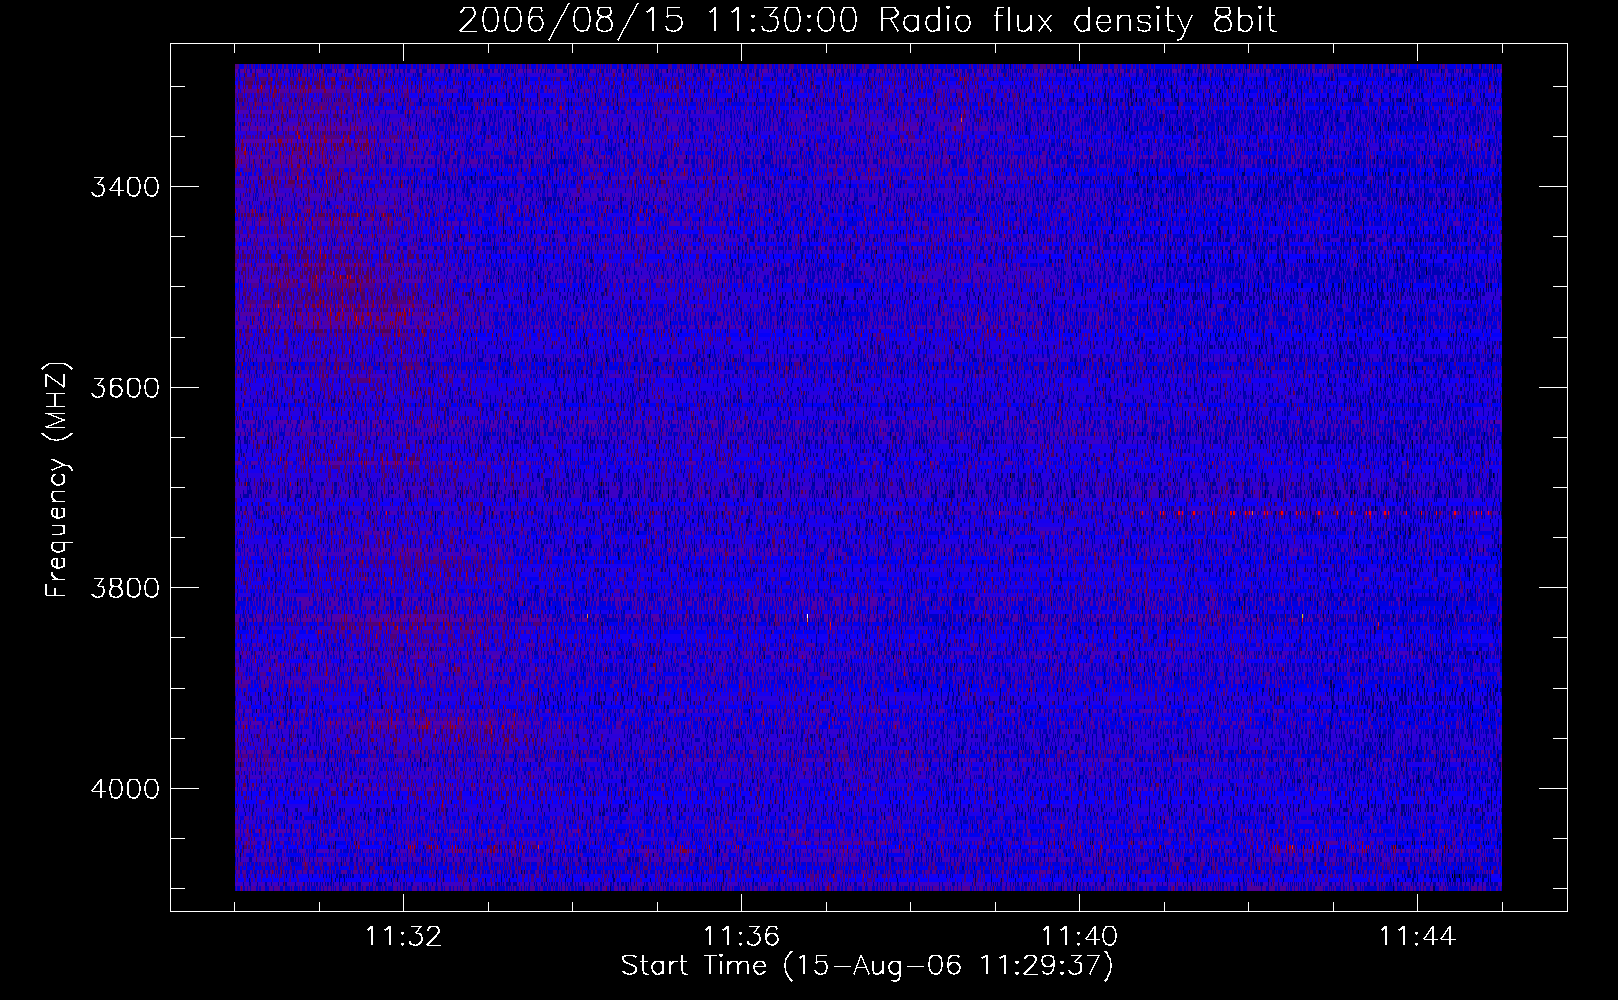Click the "Start Time (15-Aug-06 11:29:37)" x-axis label
Viewport: 1618px width, 1000px height.
pyautogui.click(x=867, y=966)
